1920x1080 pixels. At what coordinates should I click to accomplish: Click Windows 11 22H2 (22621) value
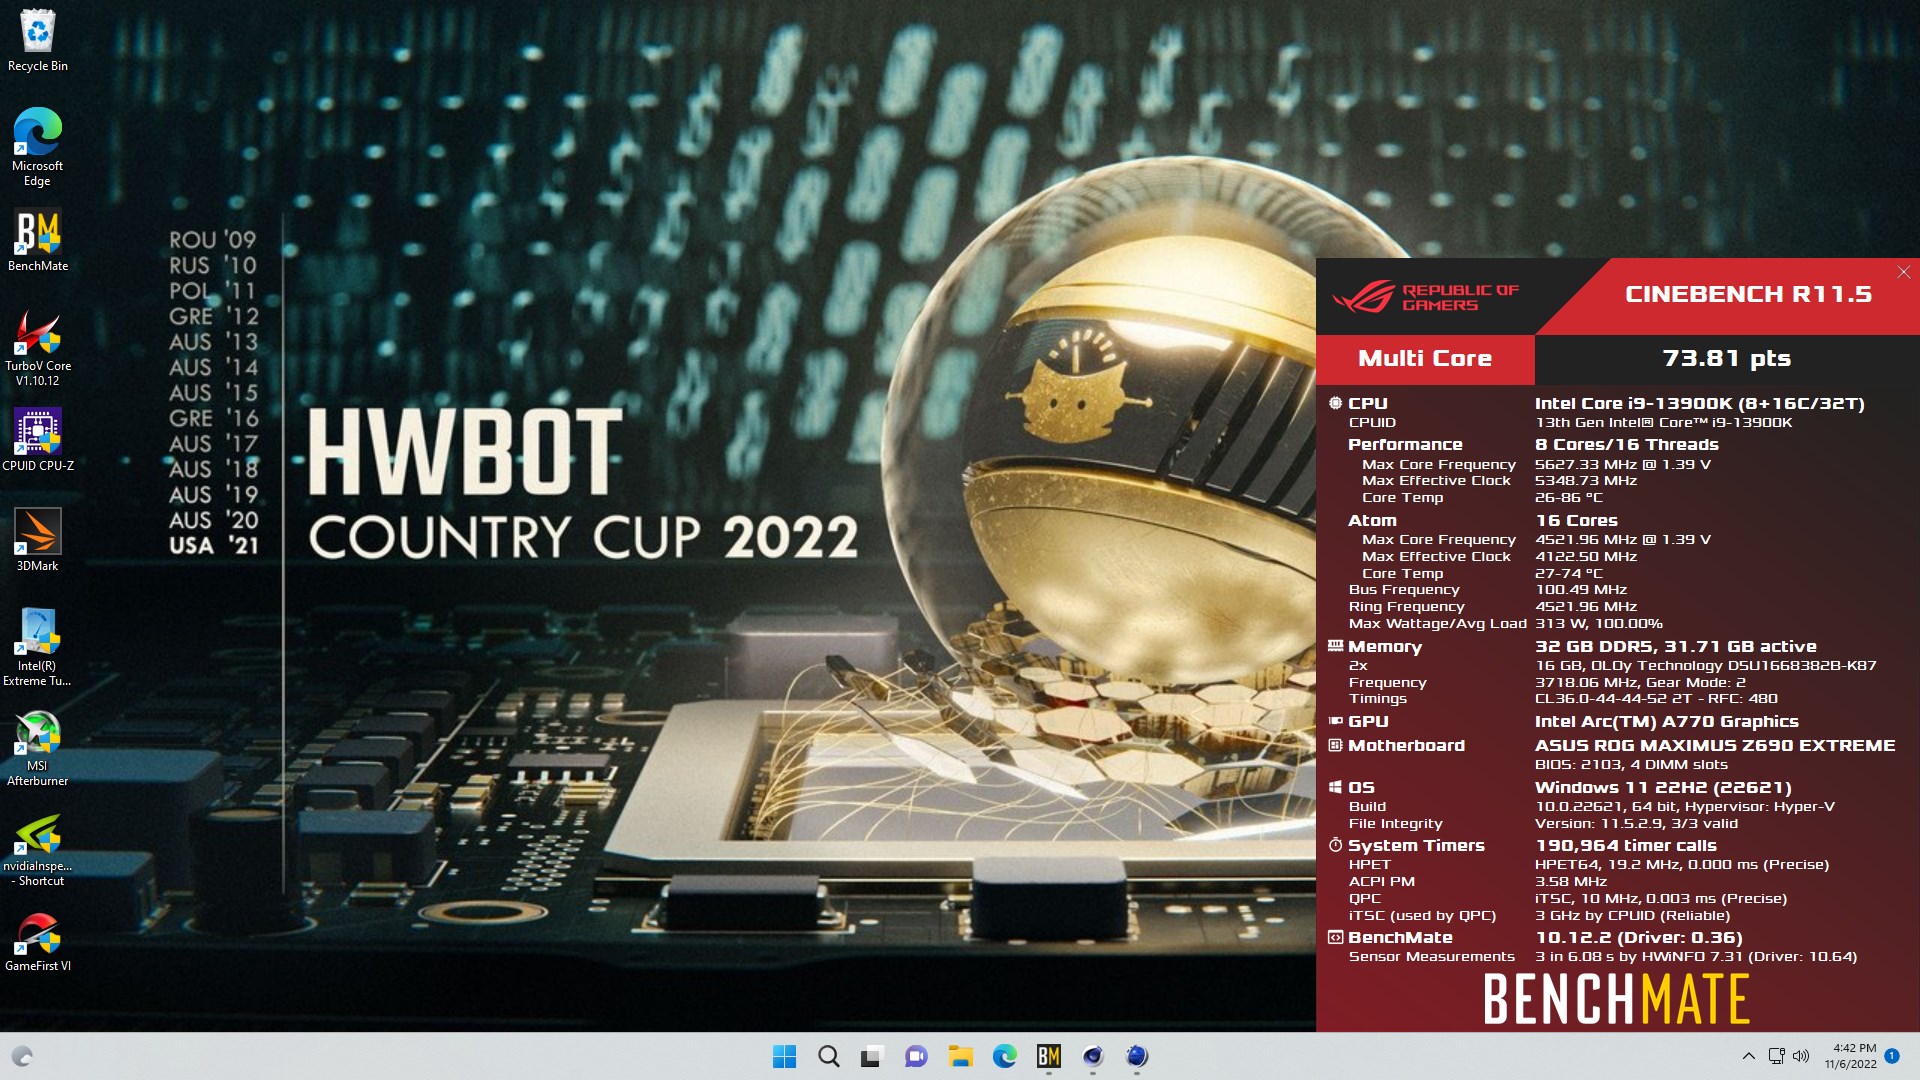tap(1663, 787)
